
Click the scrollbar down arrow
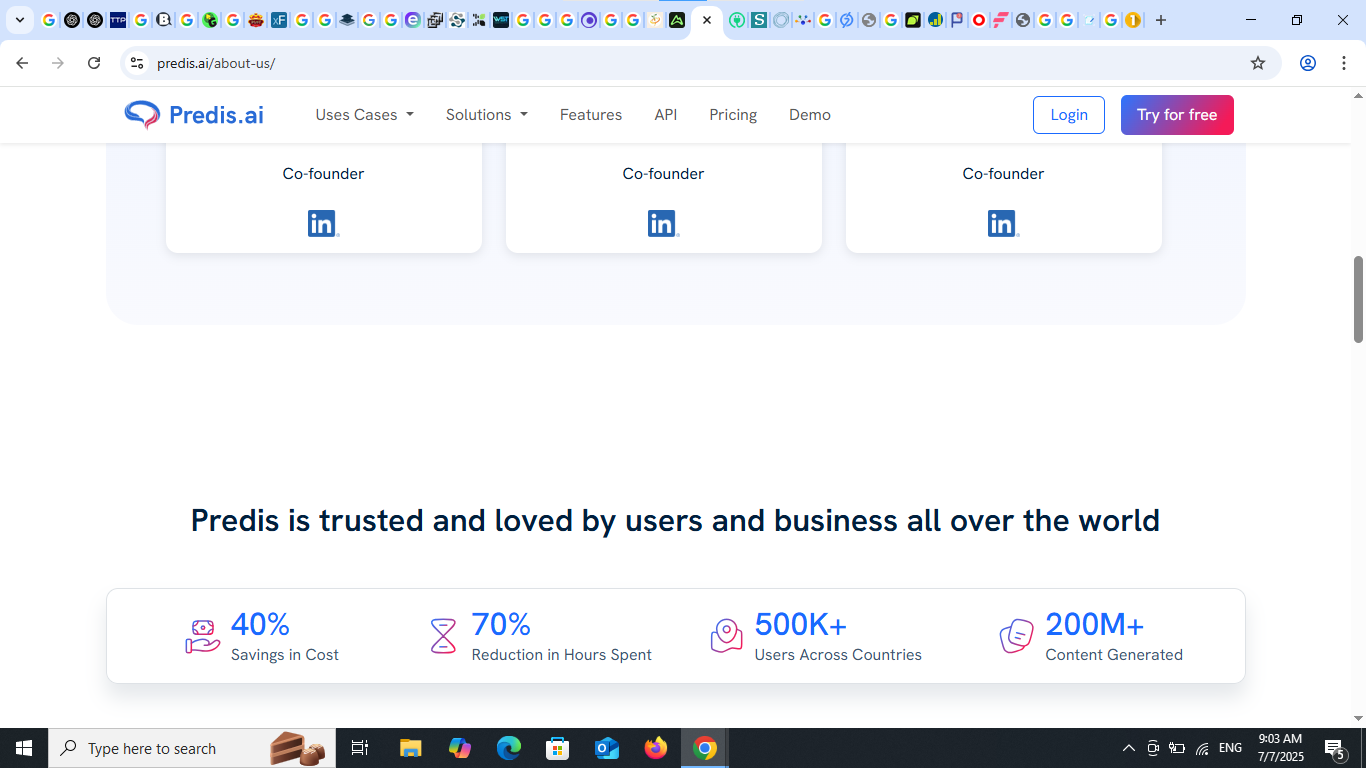click(x=1358, y=718)
